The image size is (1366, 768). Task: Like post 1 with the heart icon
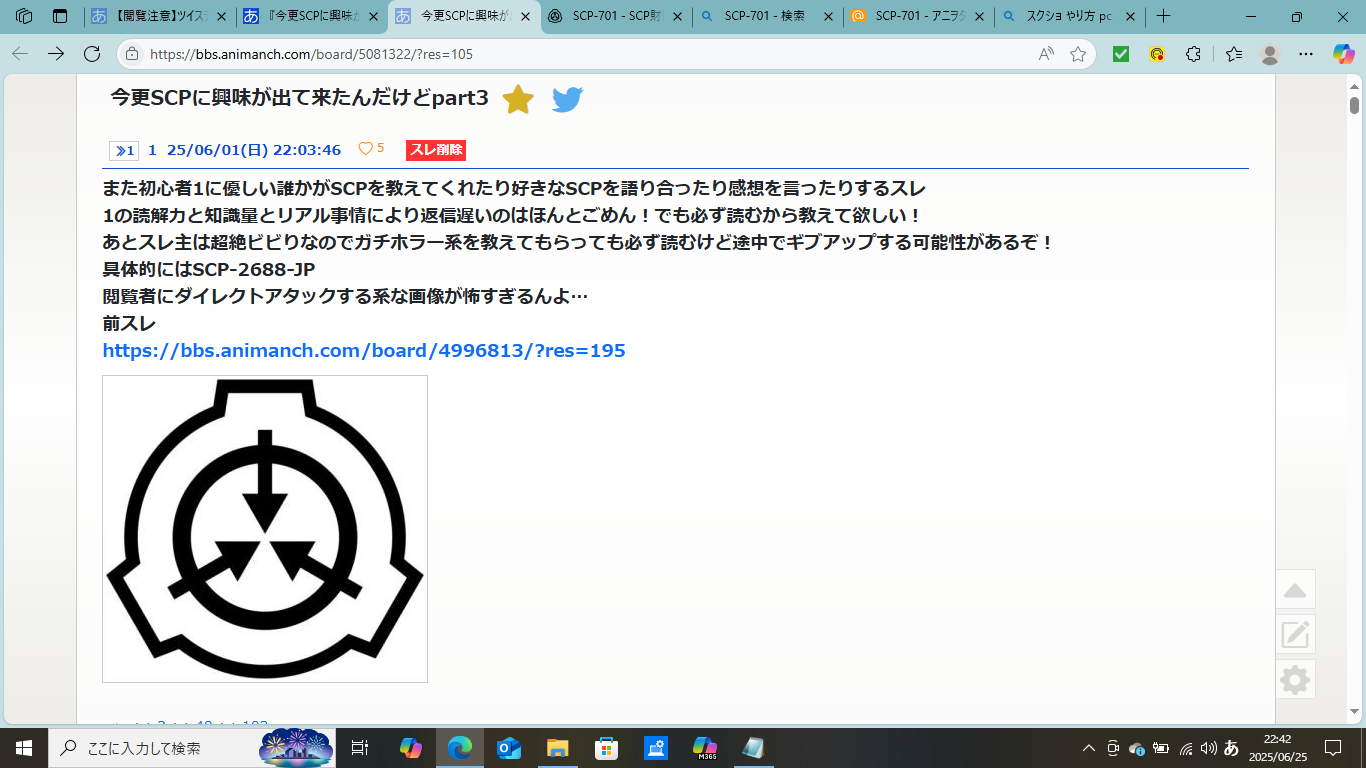click(x=365, y=148)
